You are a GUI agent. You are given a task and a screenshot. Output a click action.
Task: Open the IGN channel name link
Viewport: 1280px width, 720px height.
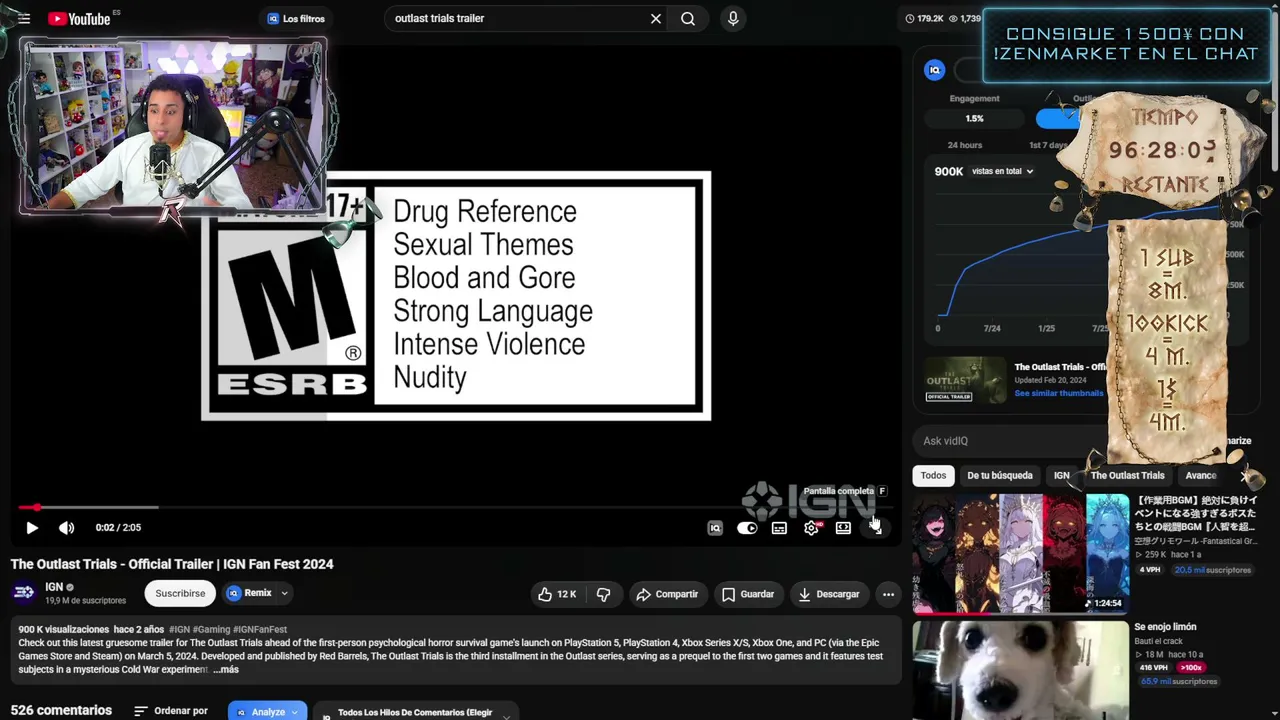(54, 587)
